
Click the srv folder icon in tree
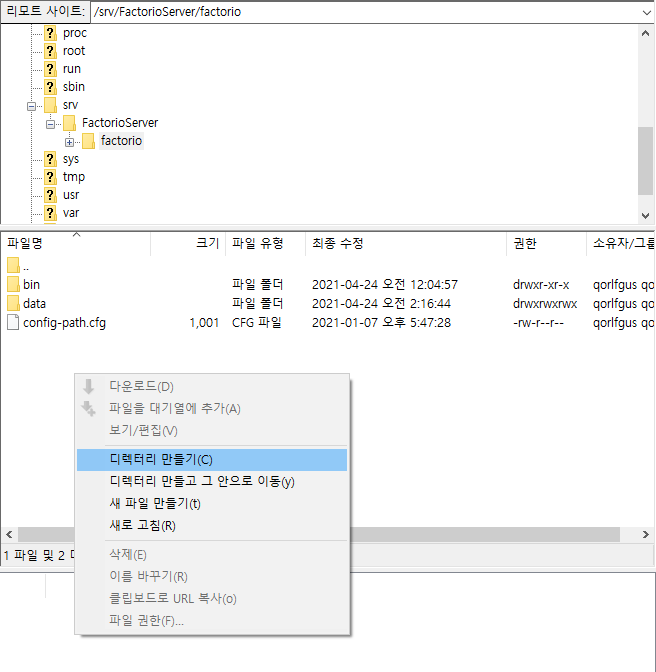click(50, 105)
